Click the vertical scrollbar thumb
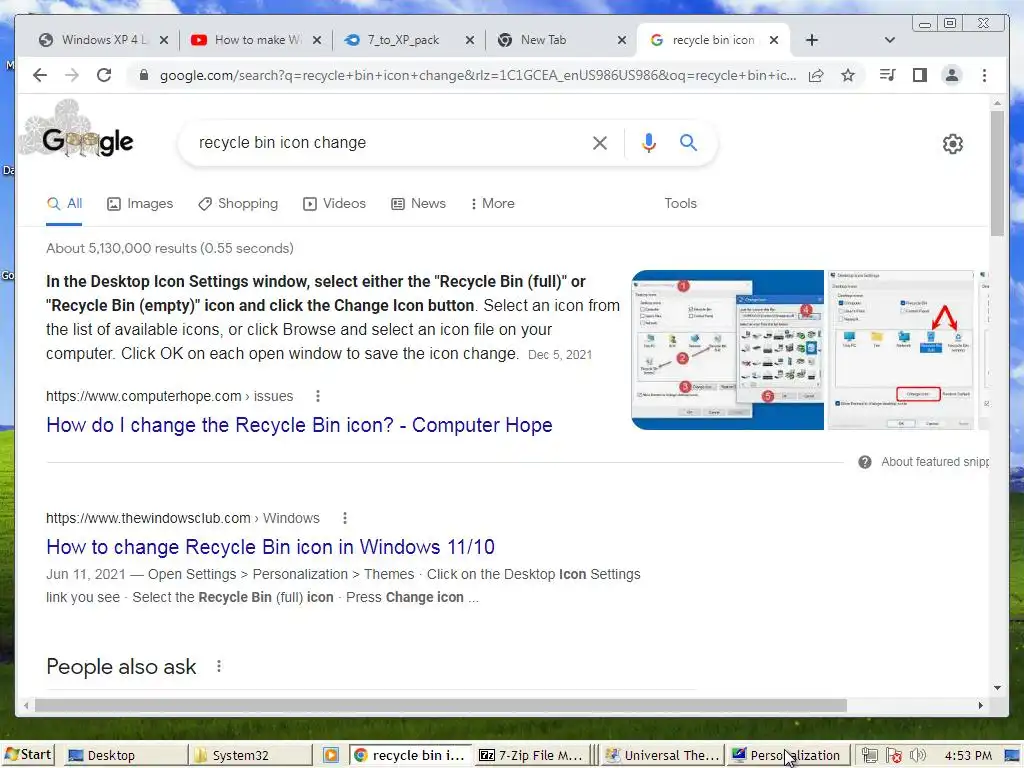 pos(997,173)
